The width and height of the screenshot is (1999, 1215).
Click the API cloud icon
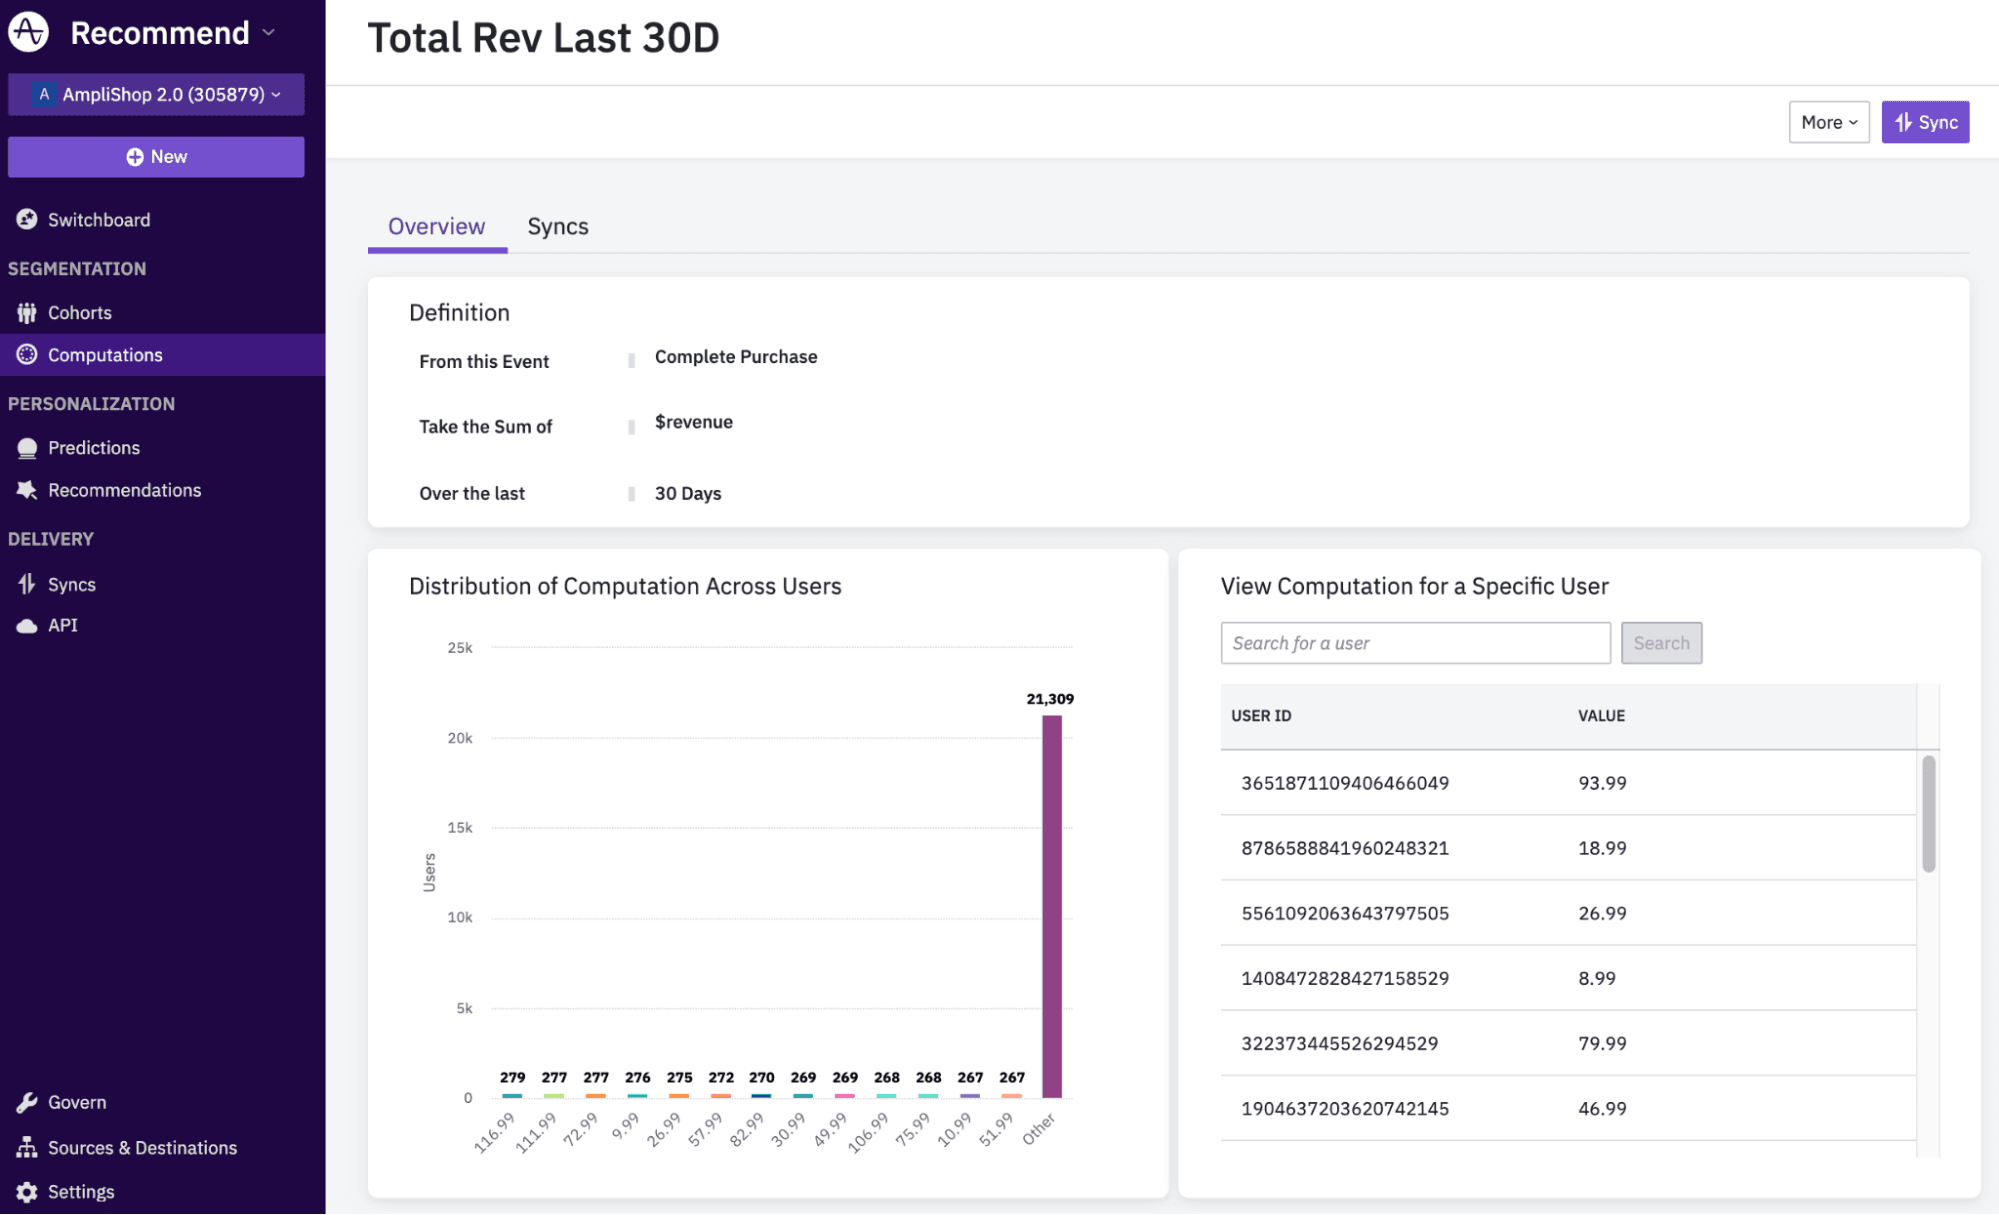point(27,626)
